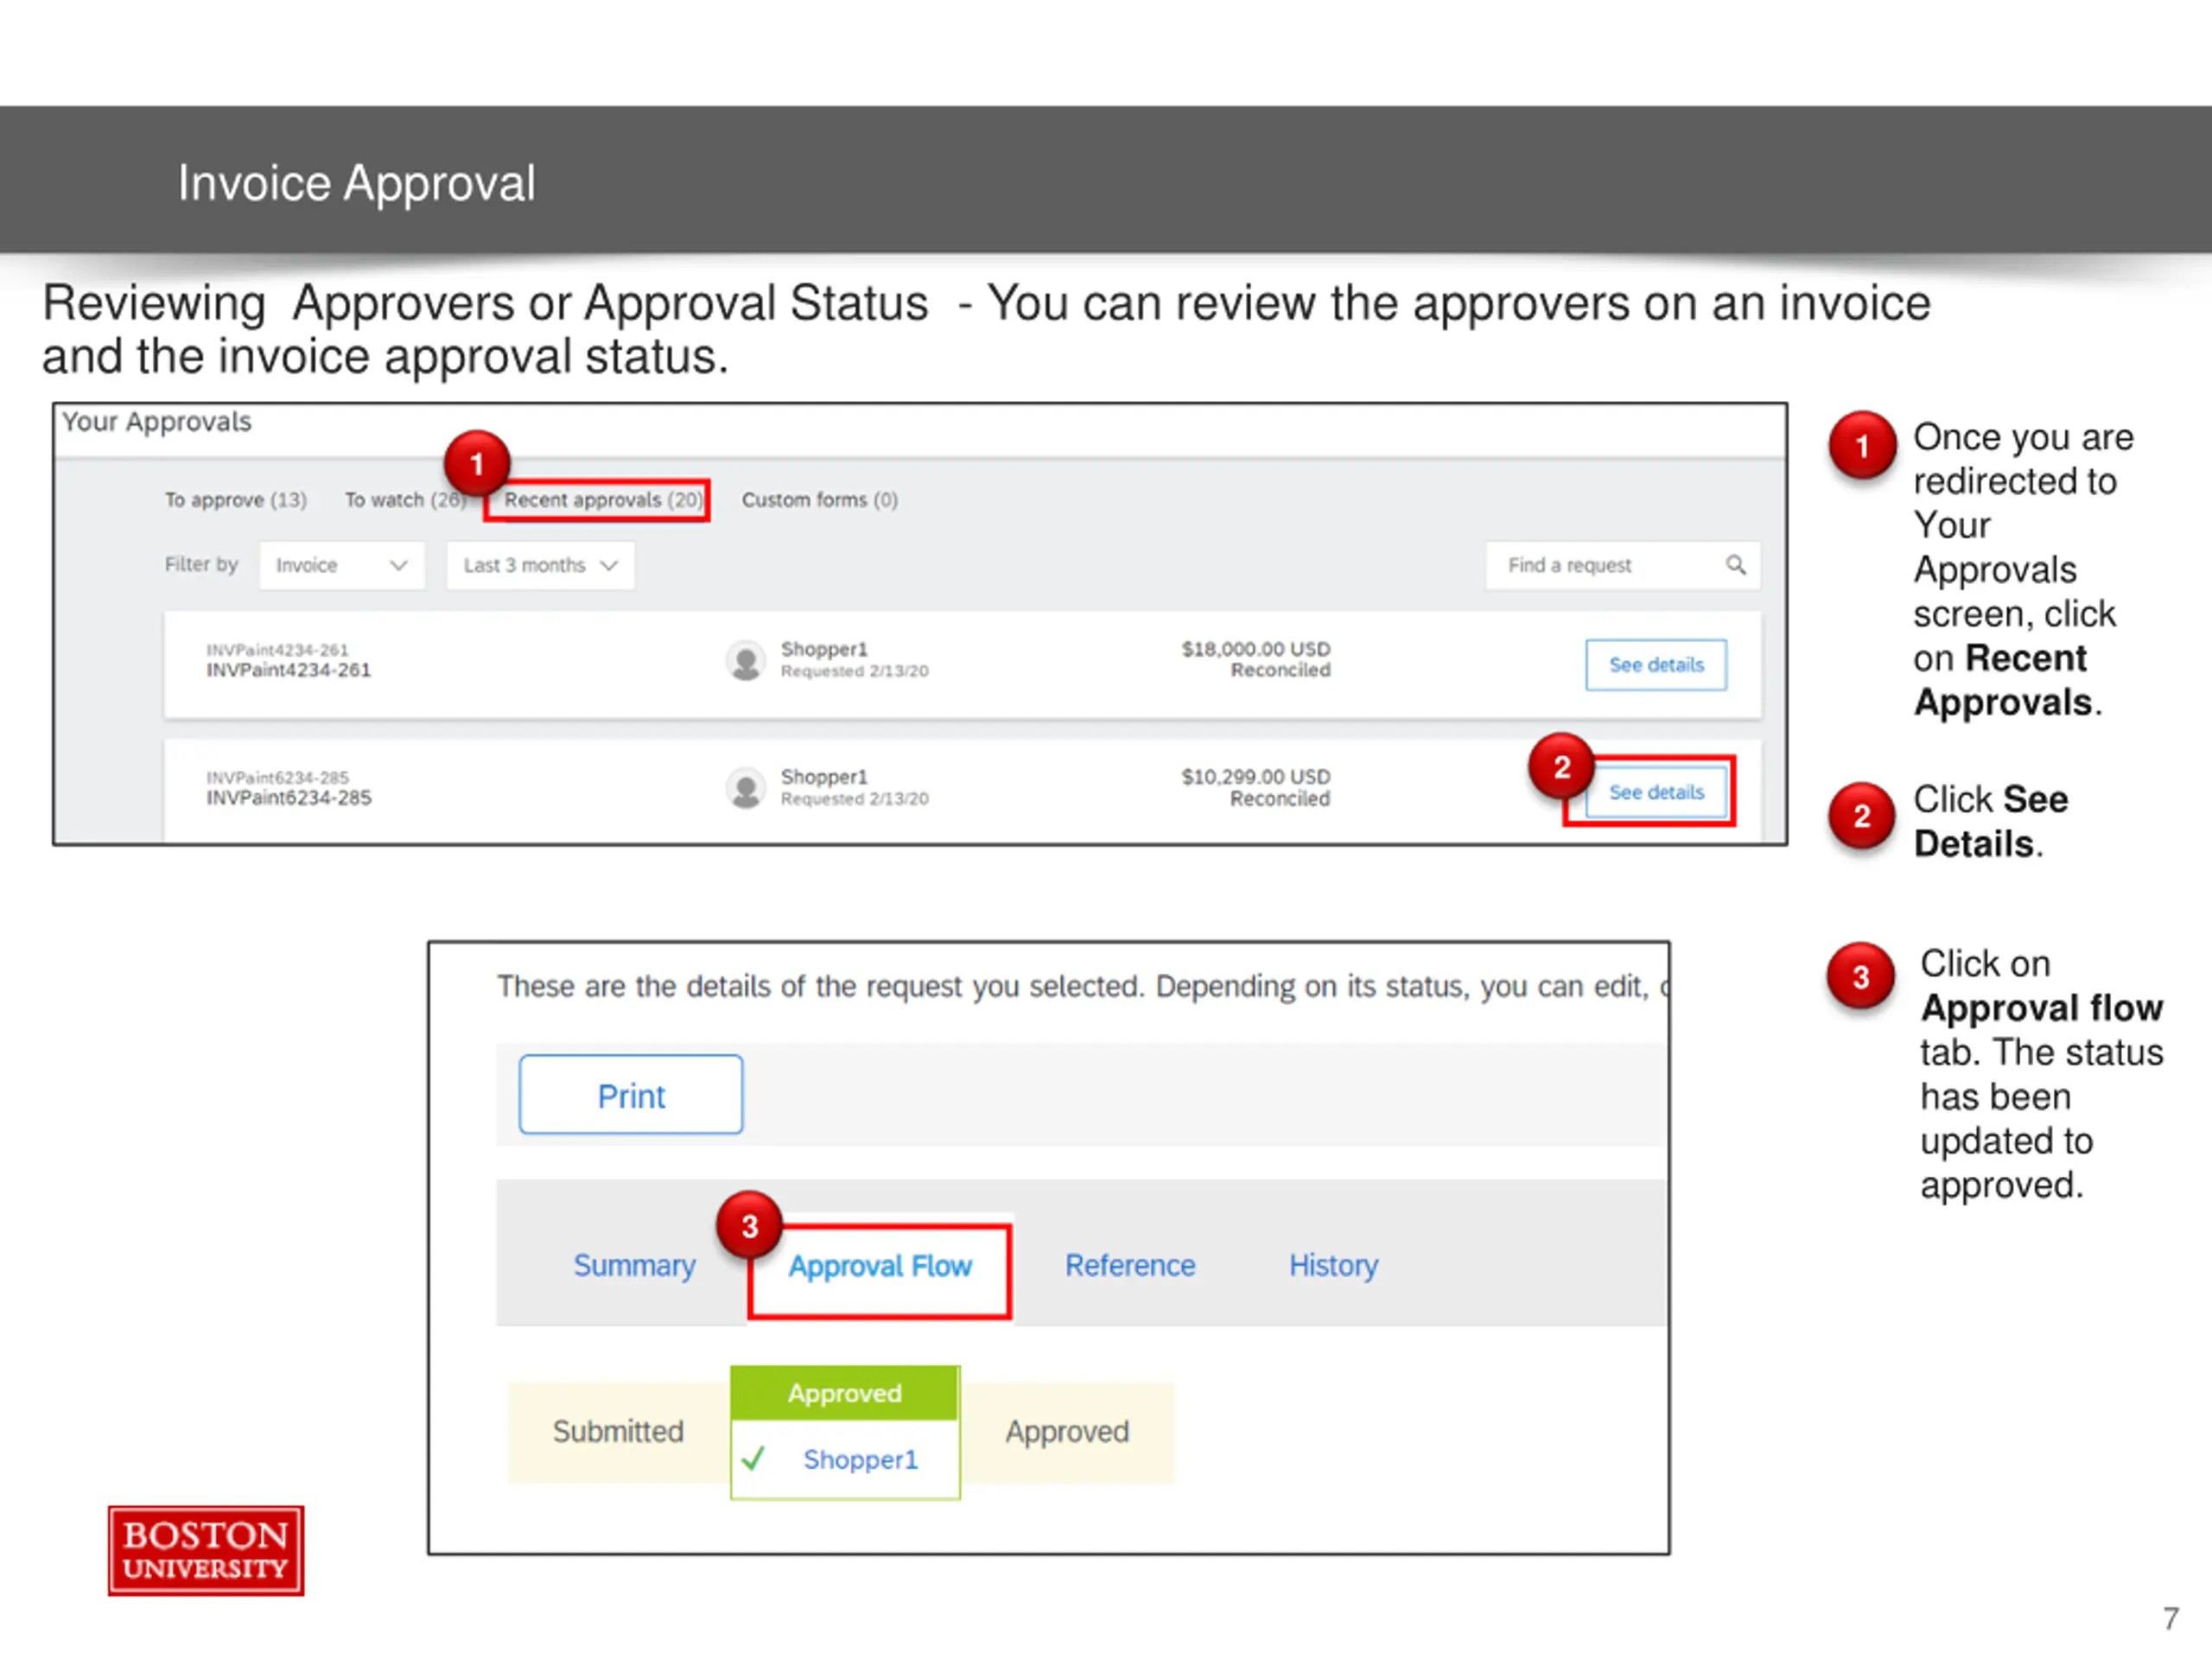Click the Shopper1 approver link

tap(861, 1459)
